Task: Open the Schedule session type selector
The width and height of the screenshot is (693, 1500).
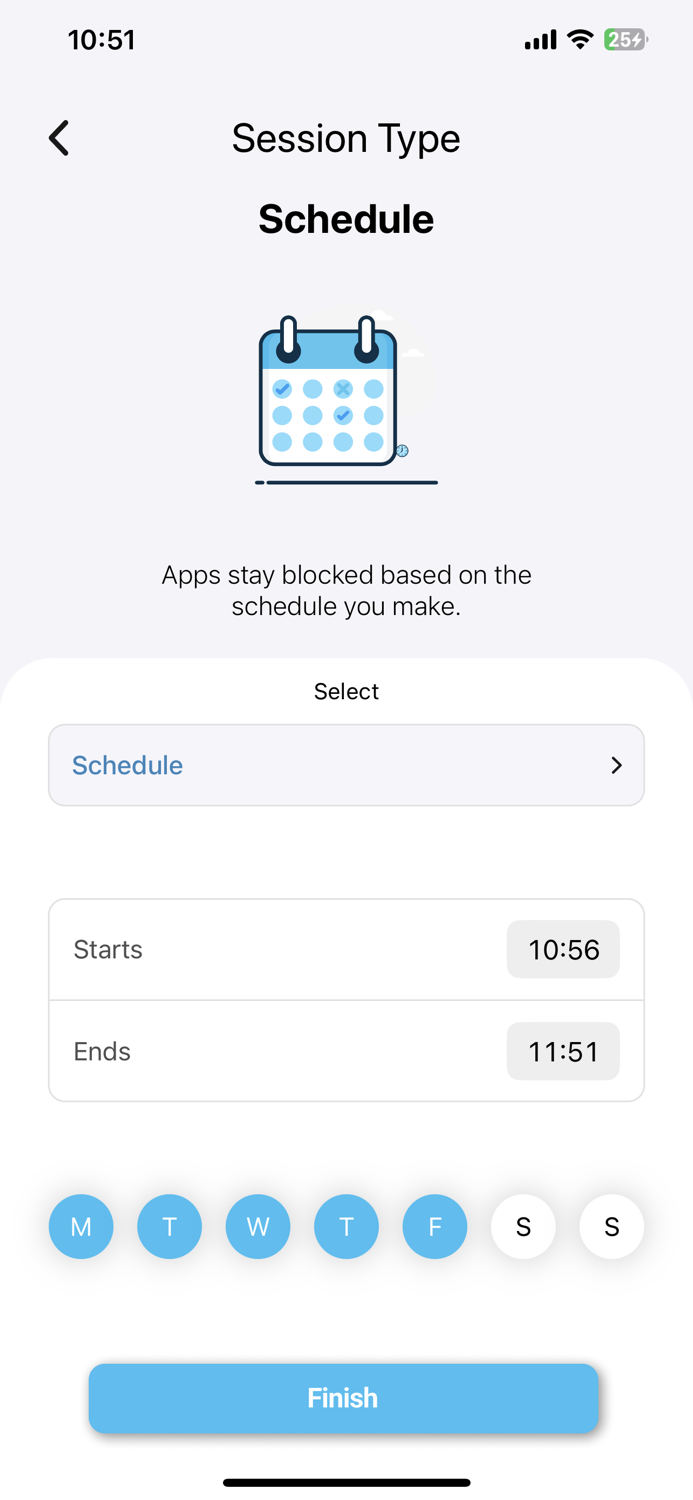Action: pyautogui.click(x=346, y=765)
